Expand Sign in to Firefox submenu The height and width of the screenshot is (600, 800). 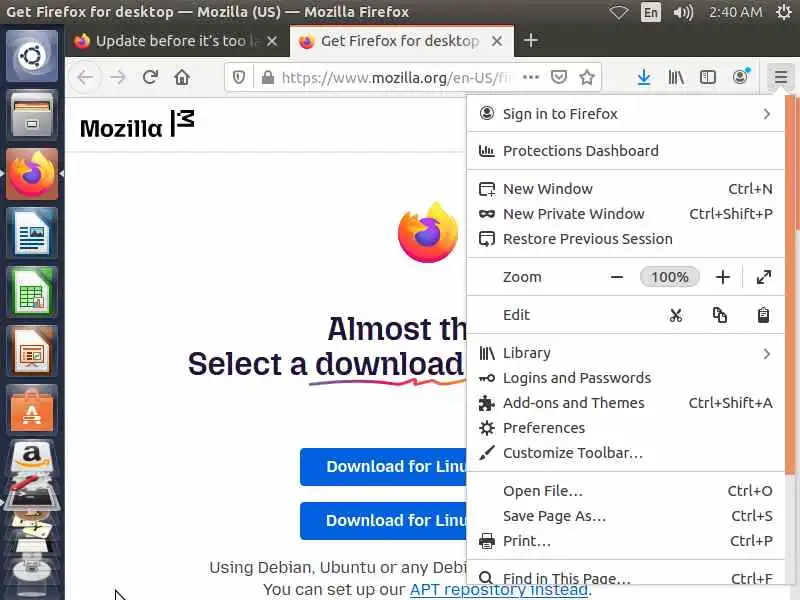[626, 114]
